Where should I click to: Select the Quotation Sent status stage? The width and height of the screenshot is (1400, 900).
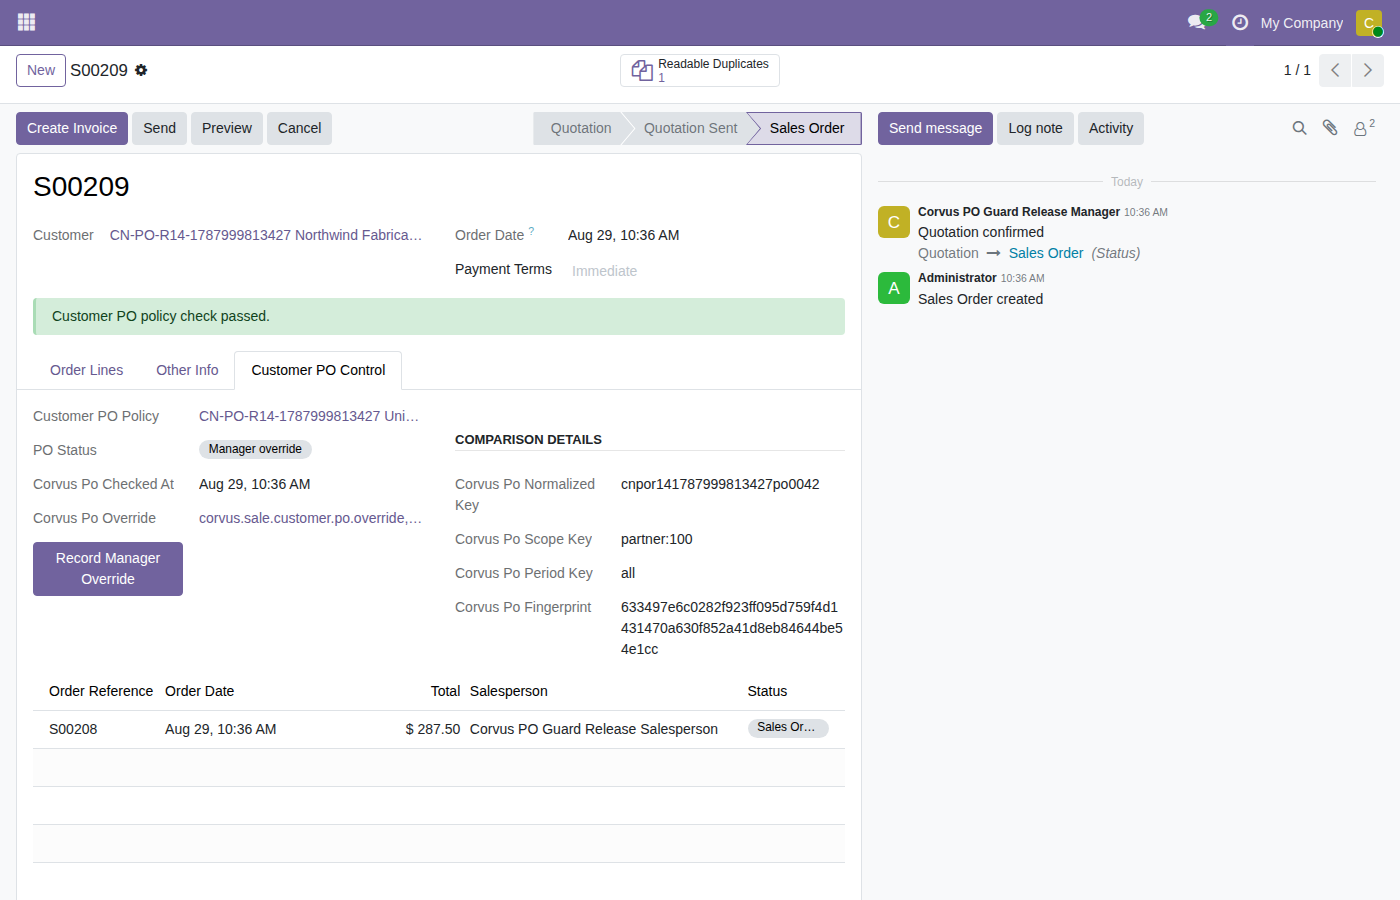(x=690, y=128)
